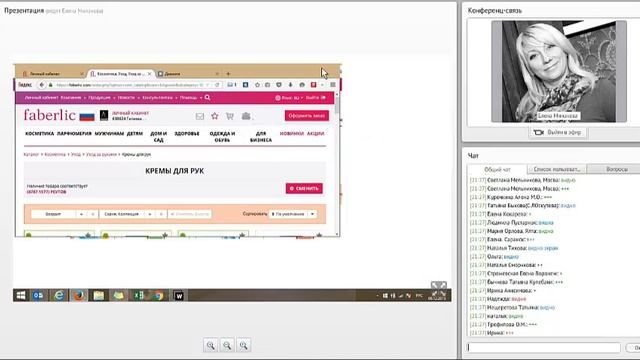640x360 pixels.
Task: Expand the Консультантам top menu
Action: coord(159,98)
